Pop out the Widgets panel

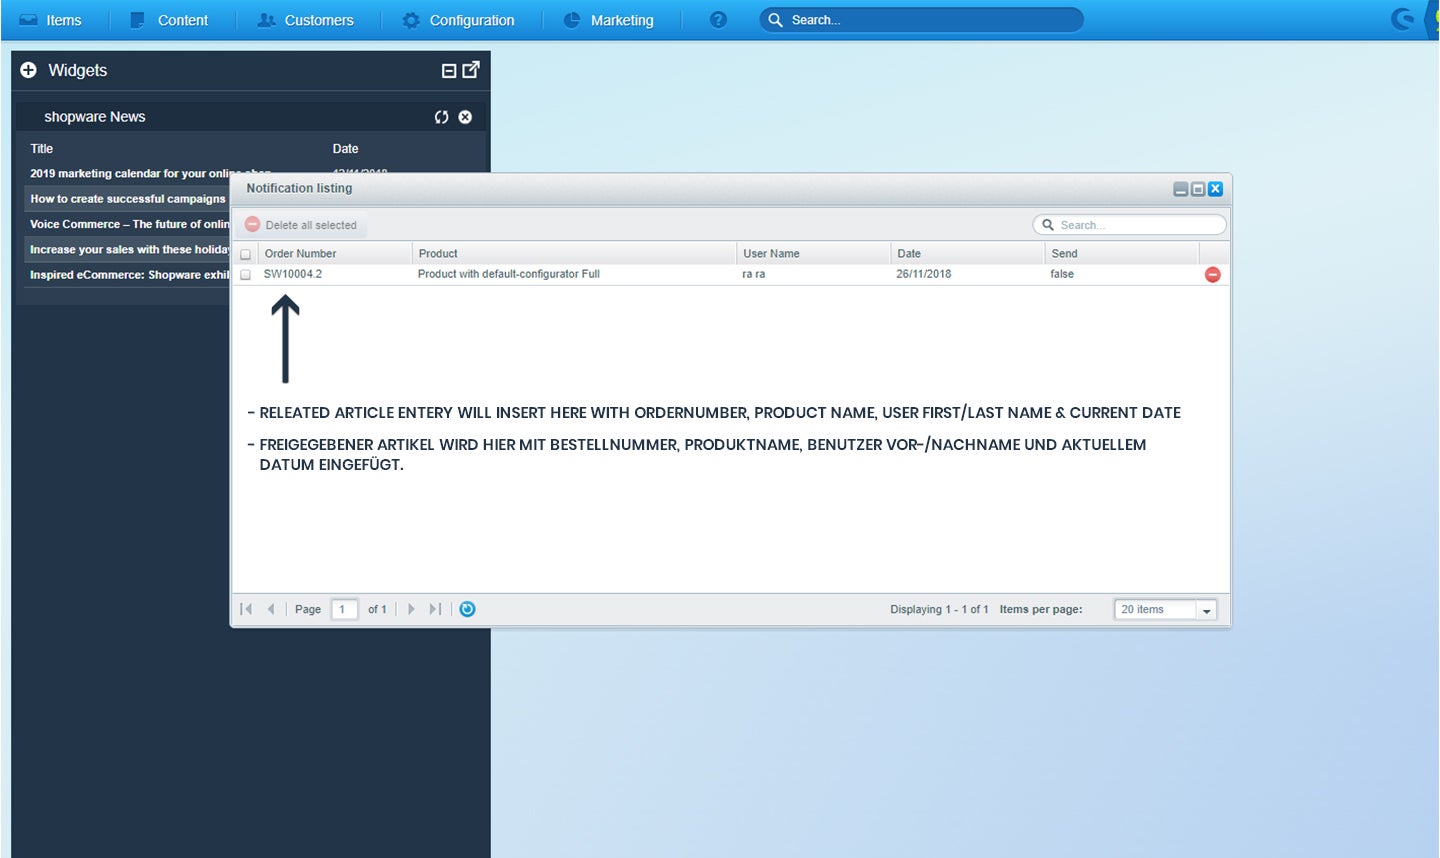pos(471,70)
